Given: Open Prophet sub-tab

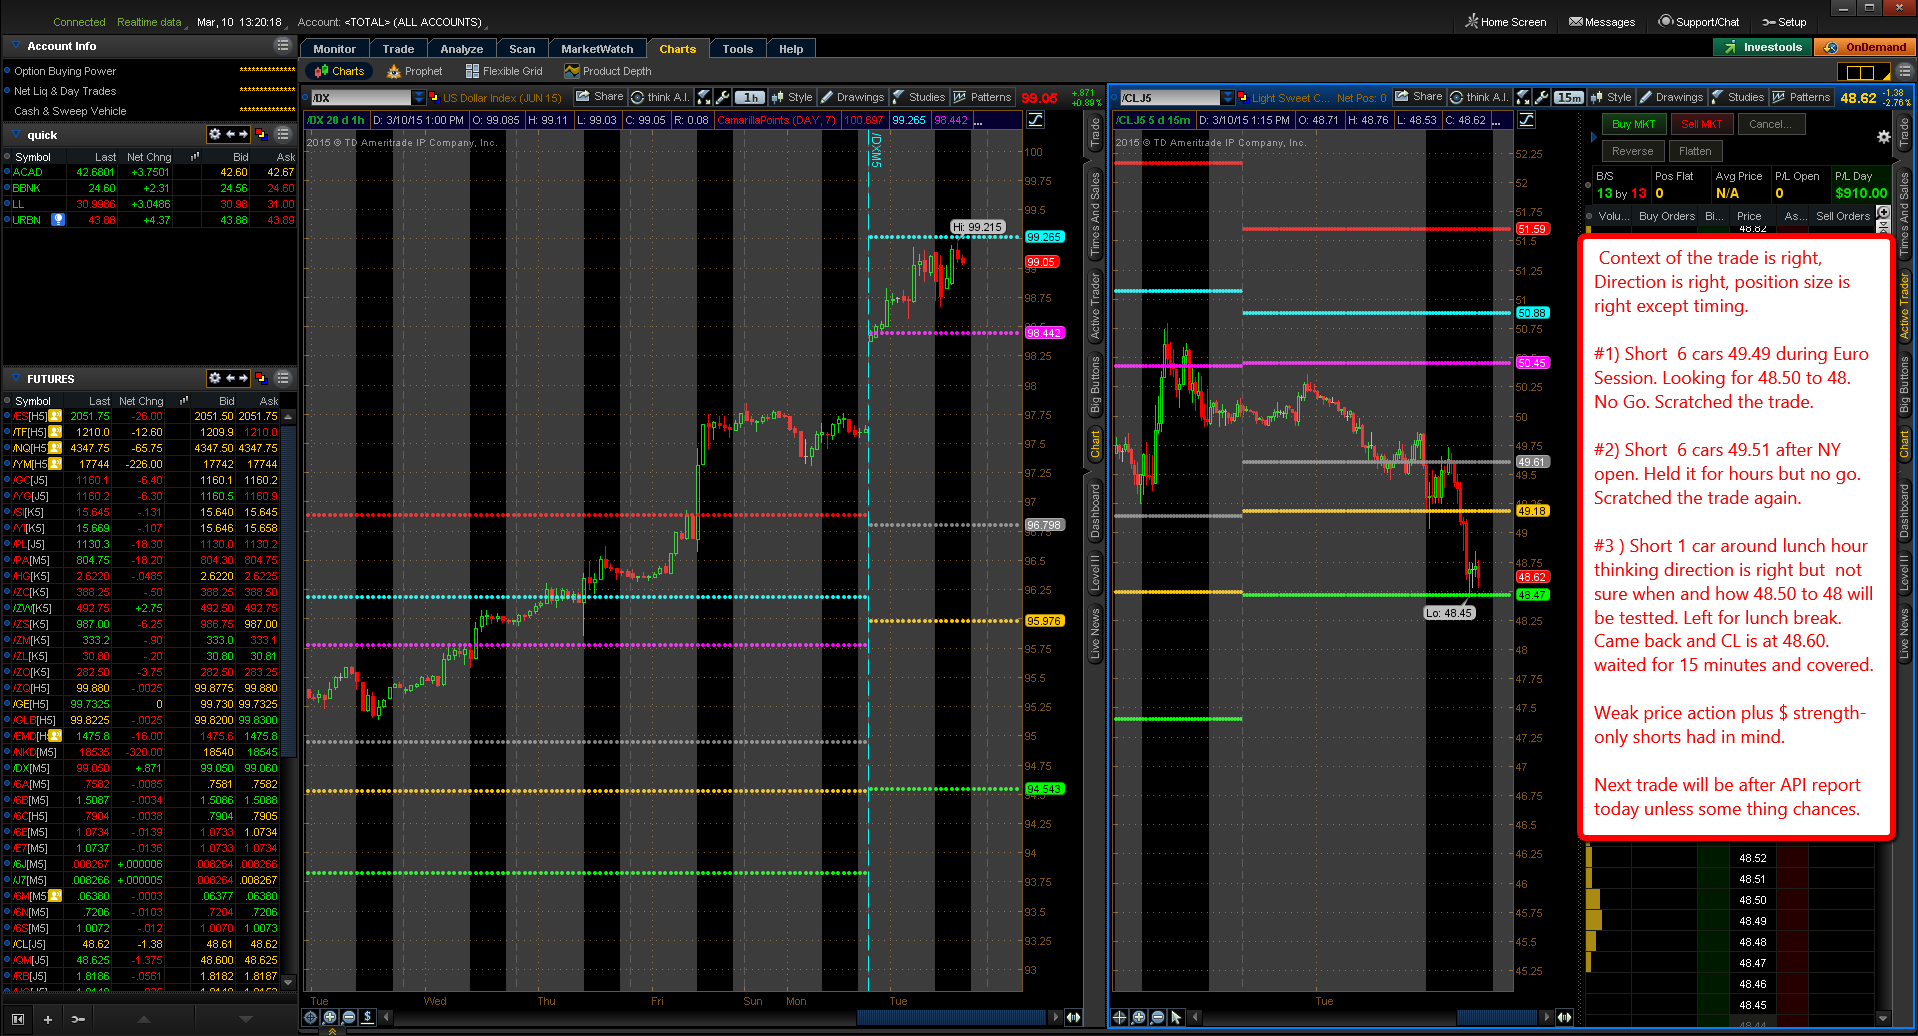Looking at the screenshot, I should [415, 71].
